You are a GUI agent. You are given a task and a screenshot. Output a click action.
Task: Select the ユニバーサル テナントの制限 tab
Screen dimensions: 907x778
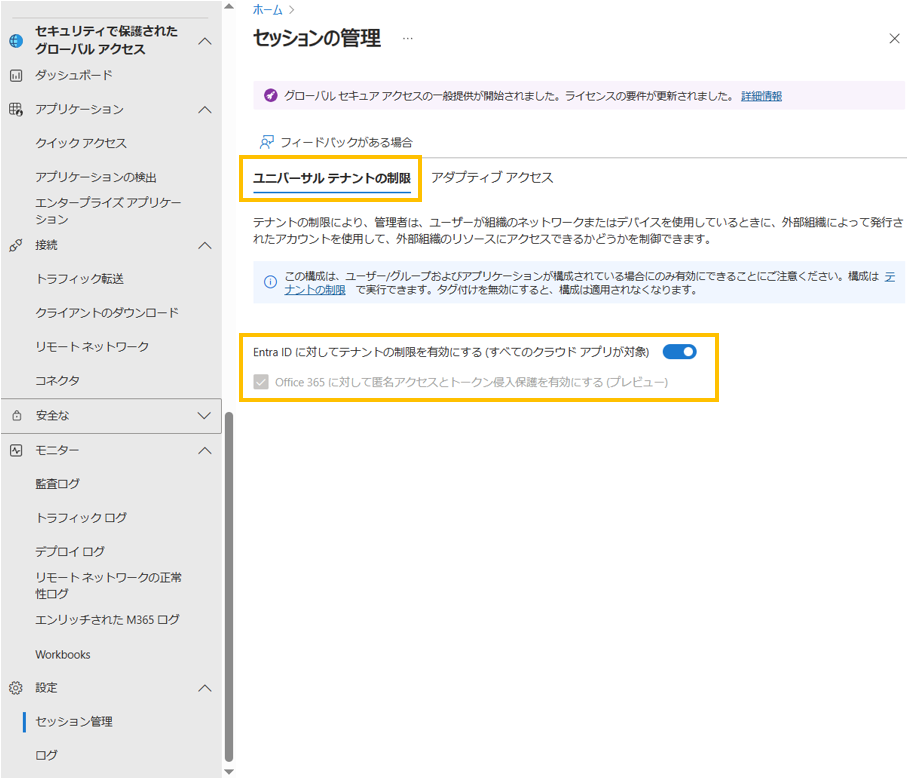332,178
